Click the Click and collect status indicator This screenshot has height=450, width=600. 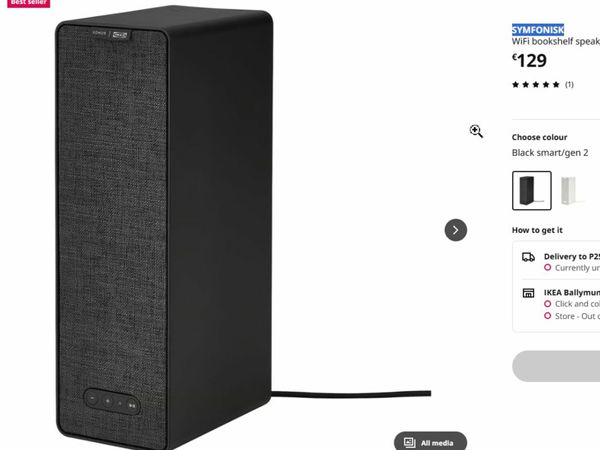[547, 304]
